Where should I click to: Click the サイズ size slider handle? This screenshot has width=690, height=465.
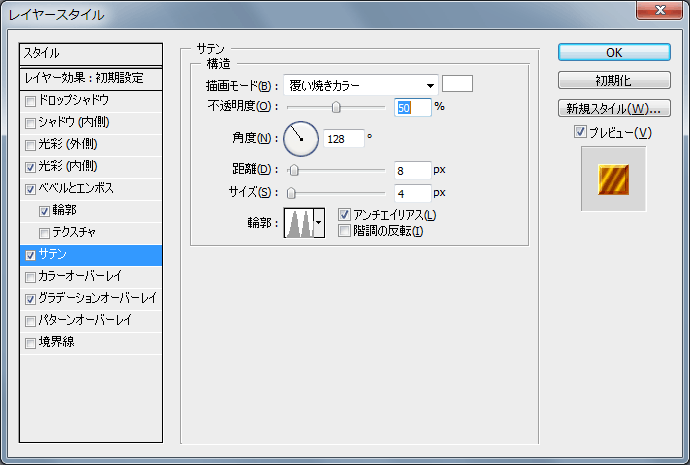click(x=291, y=193)
